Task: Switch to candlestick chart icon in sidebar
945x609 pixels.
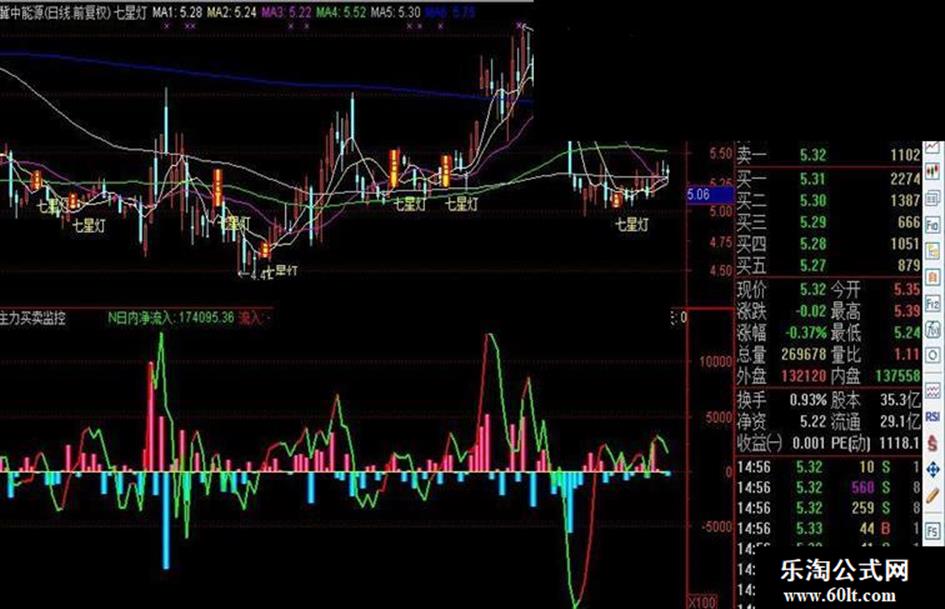Action: tap(932, 172)
